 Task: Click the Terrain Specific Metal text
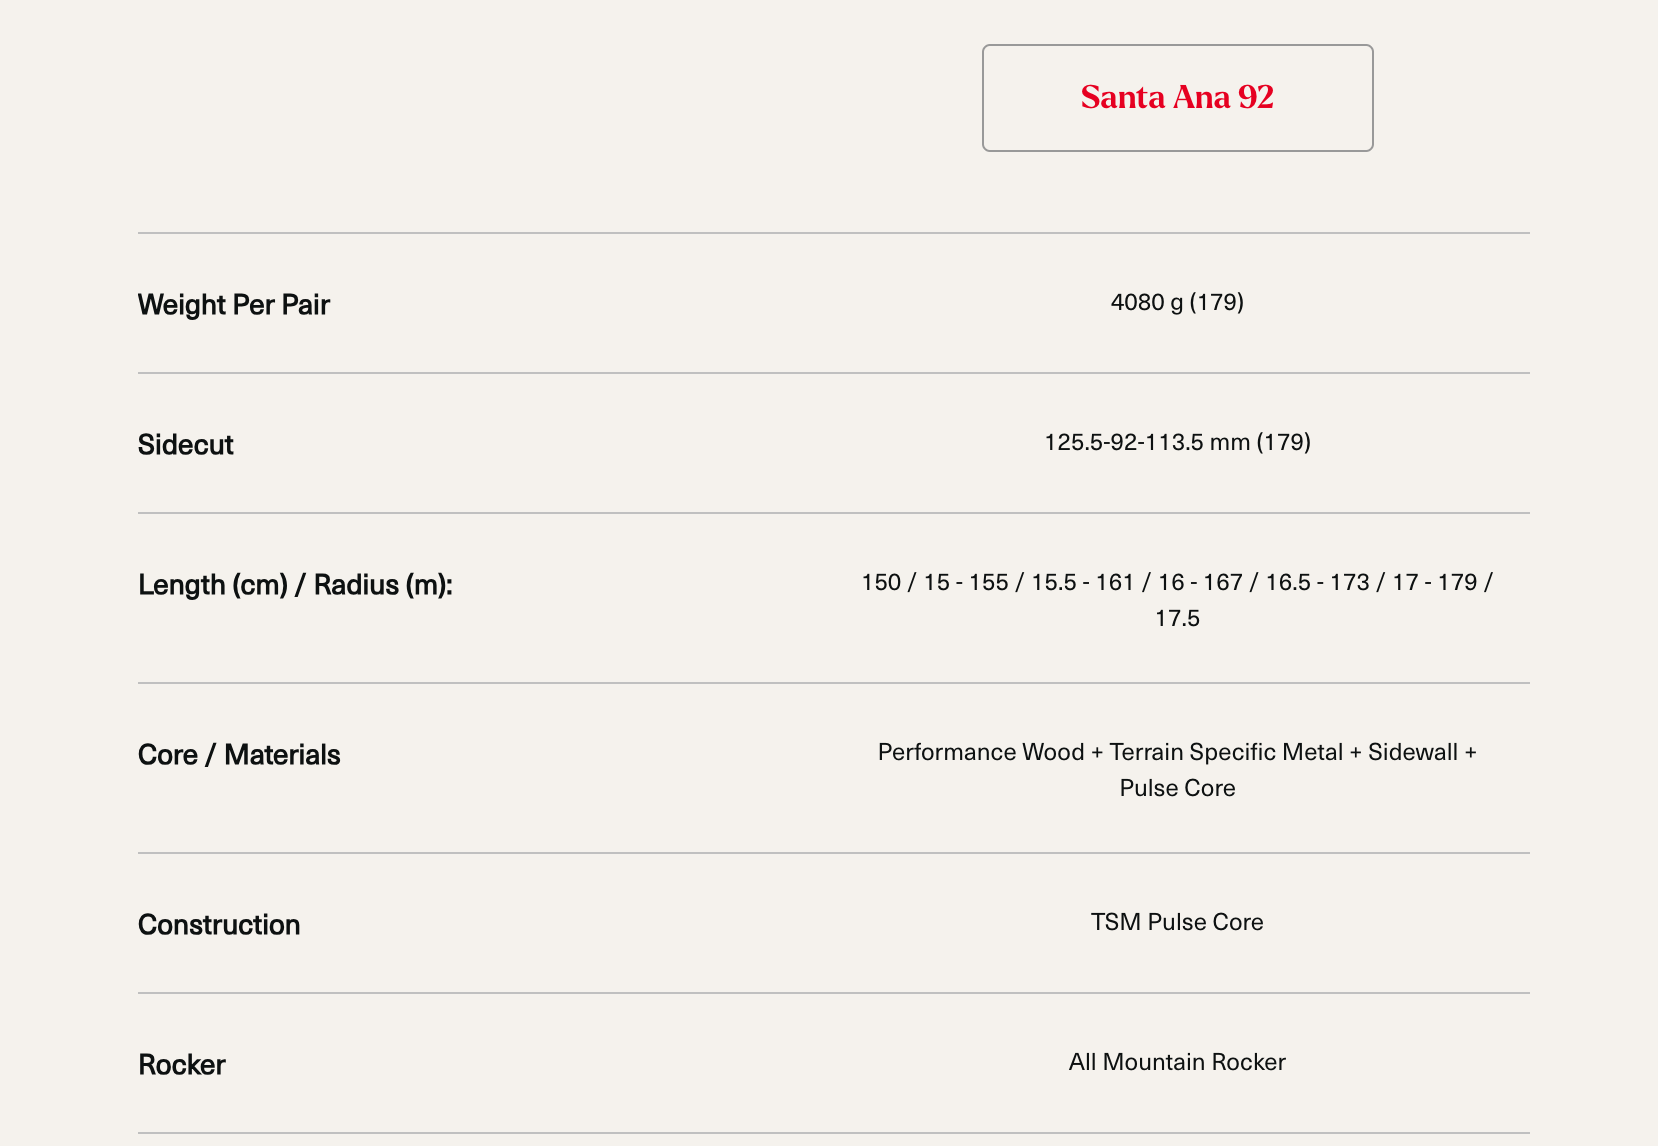(1226, 752)
